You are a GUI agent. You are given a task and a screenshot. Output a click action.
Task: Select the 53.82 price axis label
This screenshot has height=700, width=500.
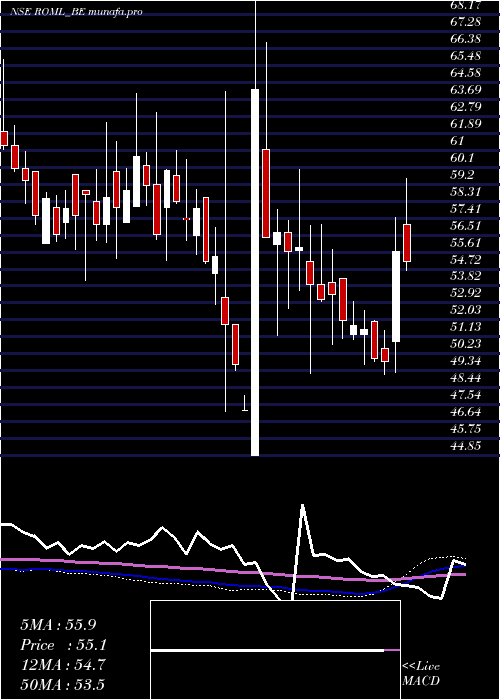(x=466, y=276)
